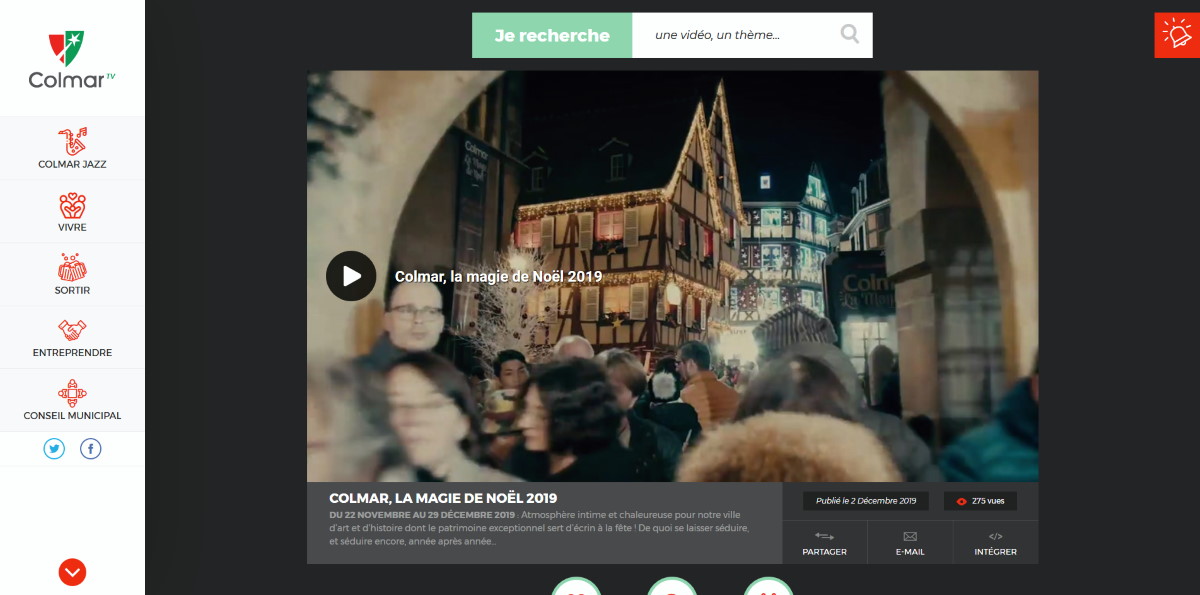Click heading 'COLMAR, LA MAGIE DE NOËL 2019'

point(443,498)
